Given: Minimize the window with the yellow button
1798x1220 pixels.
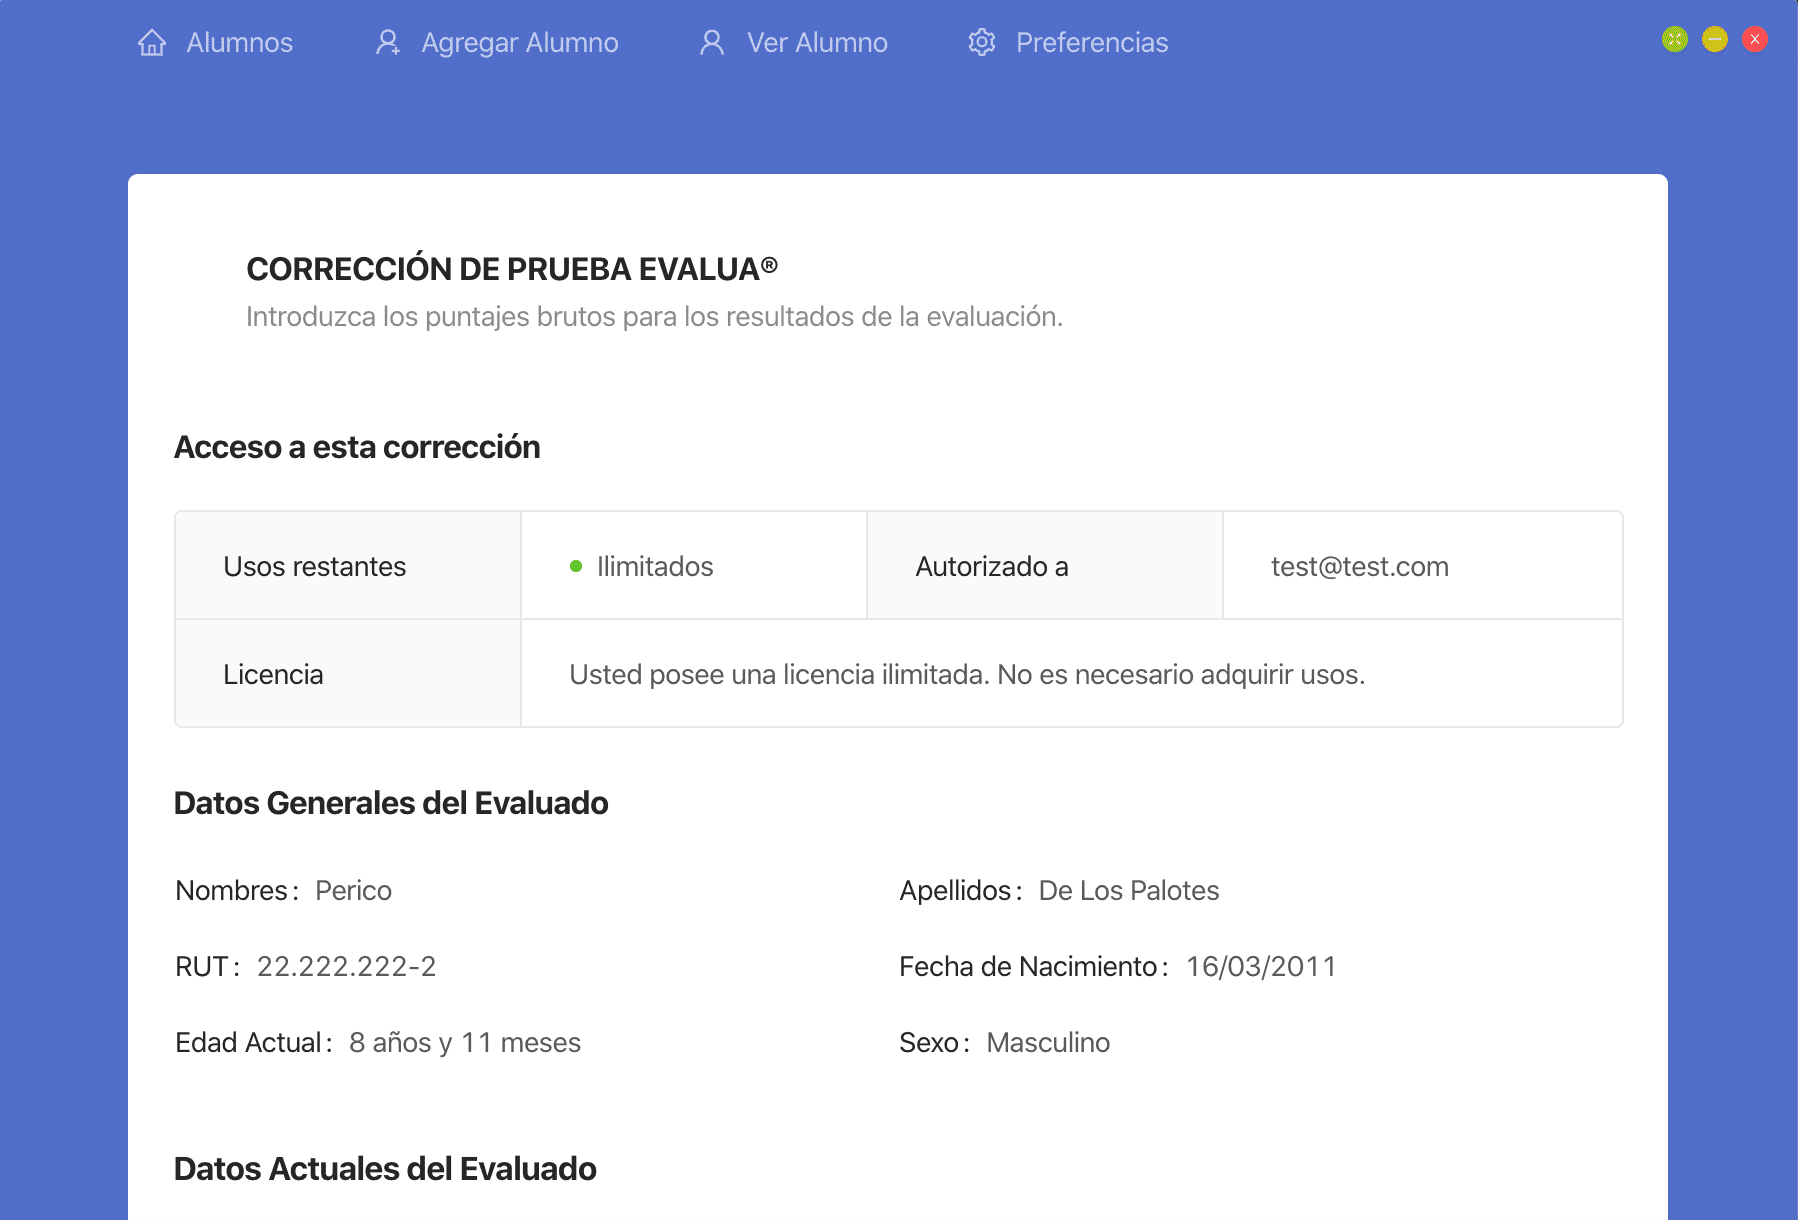Looking at the screenshot, I should coord(1715,39).
